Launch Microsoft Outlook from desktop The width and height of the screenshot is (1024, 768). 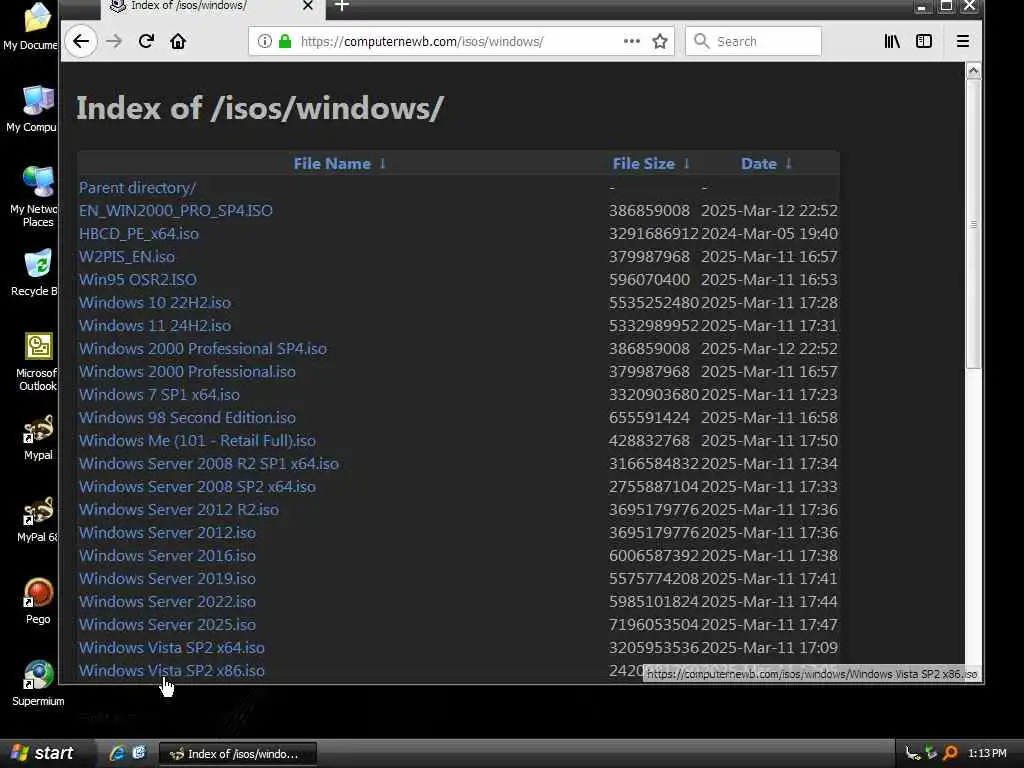pos(37,362)
